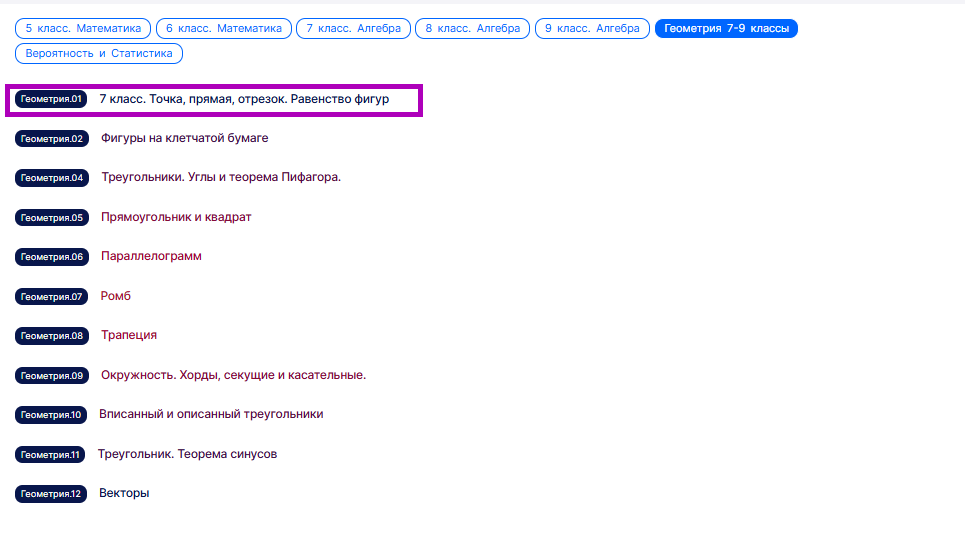Open topic Точка, прямая, отрезок. Равенство фигур
Screen dimensions: 965x536
[244, 99]
